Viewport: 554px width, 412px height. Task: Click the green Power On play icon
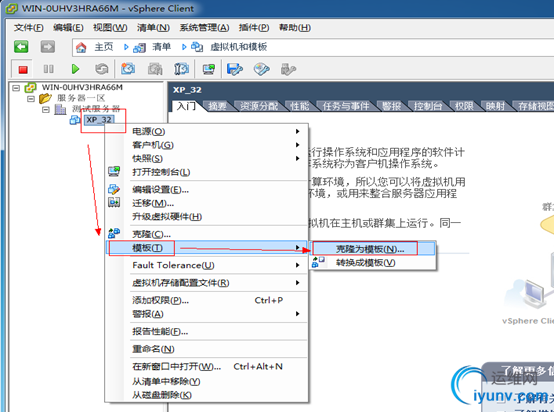pyautogui.click(x=75, y=69)
